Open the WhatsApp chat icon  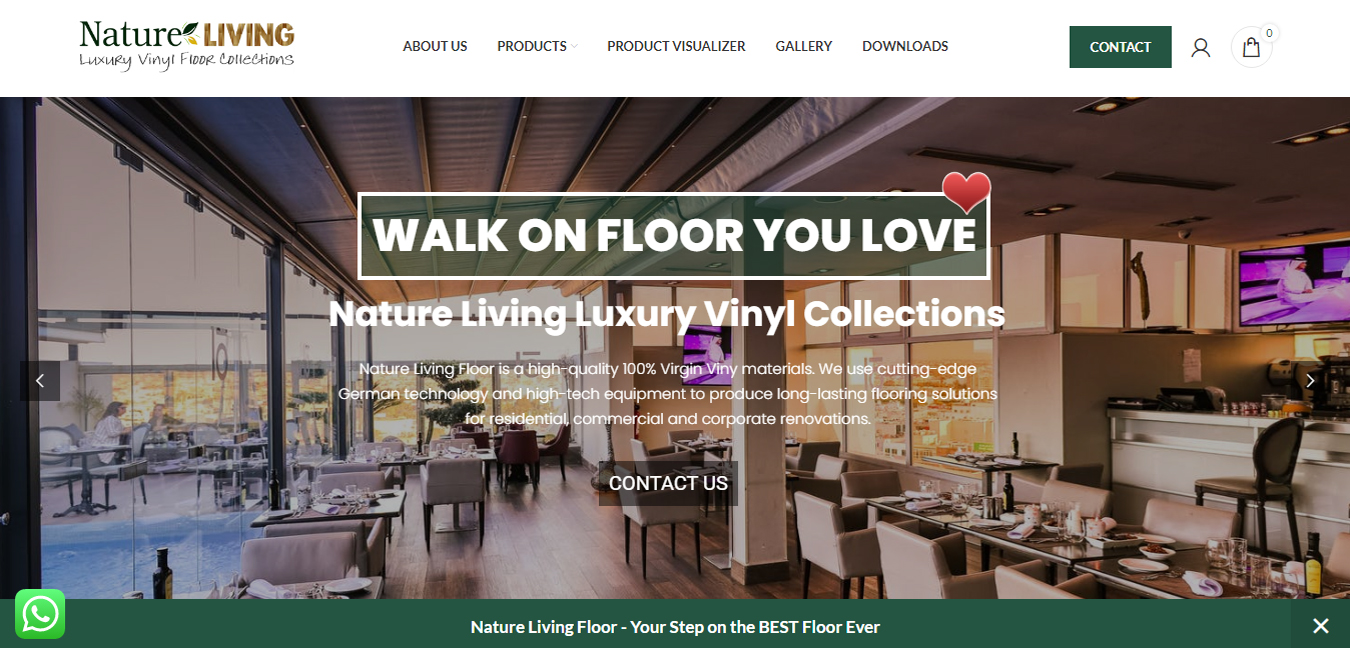click(x=40, y=614)
